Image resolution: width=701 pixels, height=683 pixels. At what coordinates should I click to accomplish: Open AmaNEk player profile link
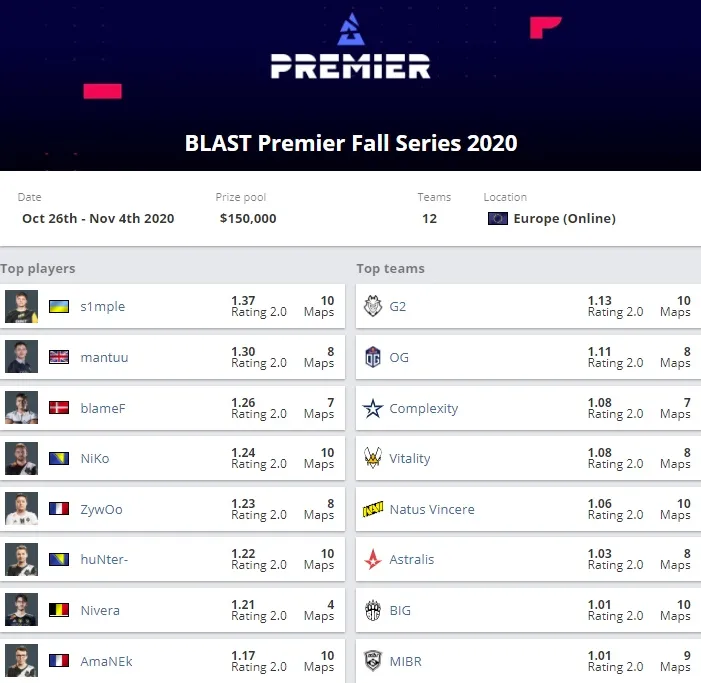coord(106,661)
